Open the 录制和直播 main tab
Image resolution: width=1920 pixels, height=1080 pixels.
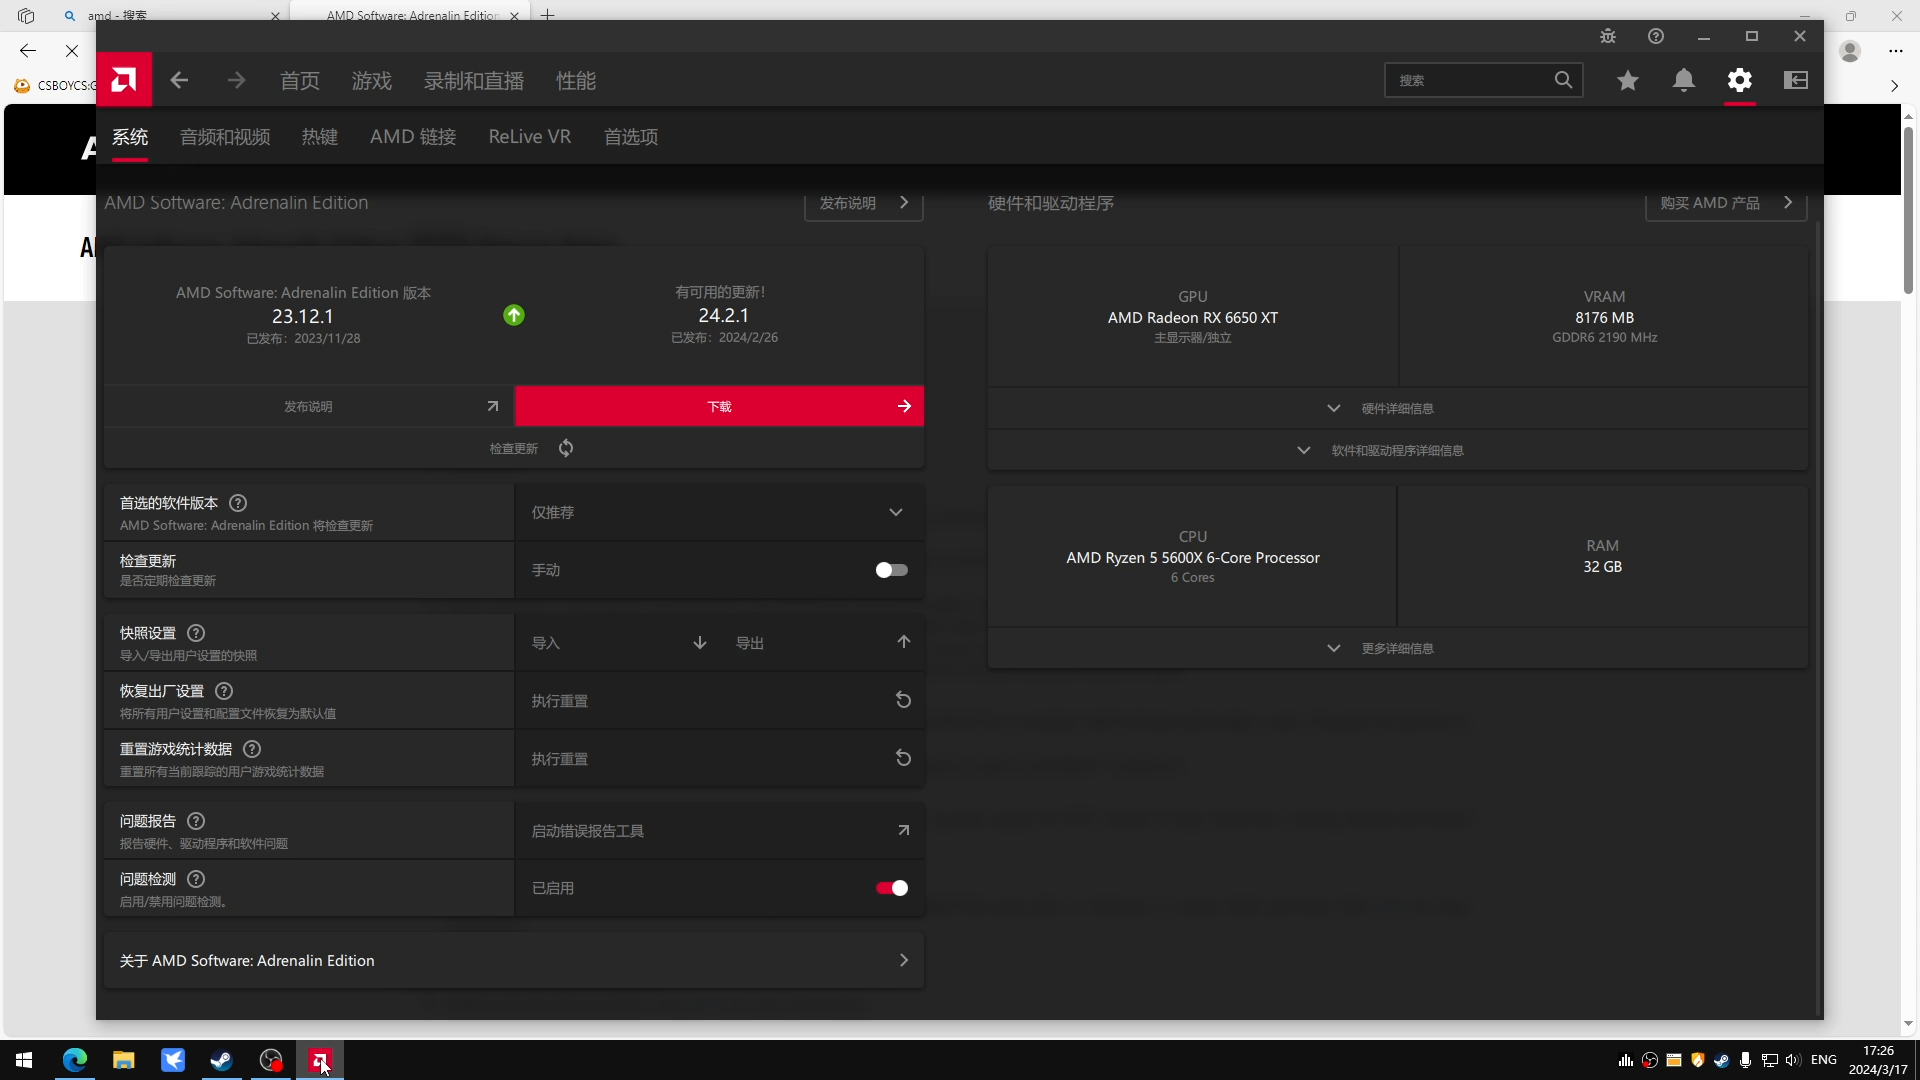coord(474,80)
